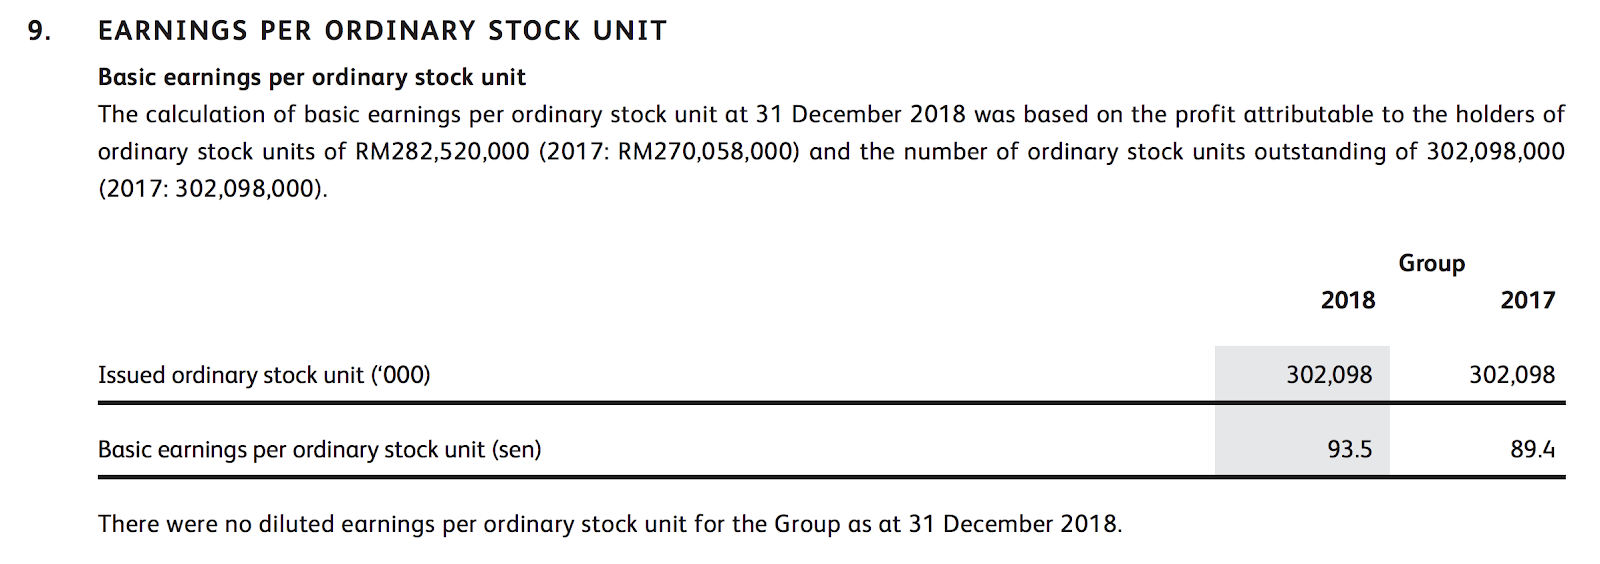
Task: Click the 2017: RM270,058,000 figure in paragraph
Action: point(670,152)
